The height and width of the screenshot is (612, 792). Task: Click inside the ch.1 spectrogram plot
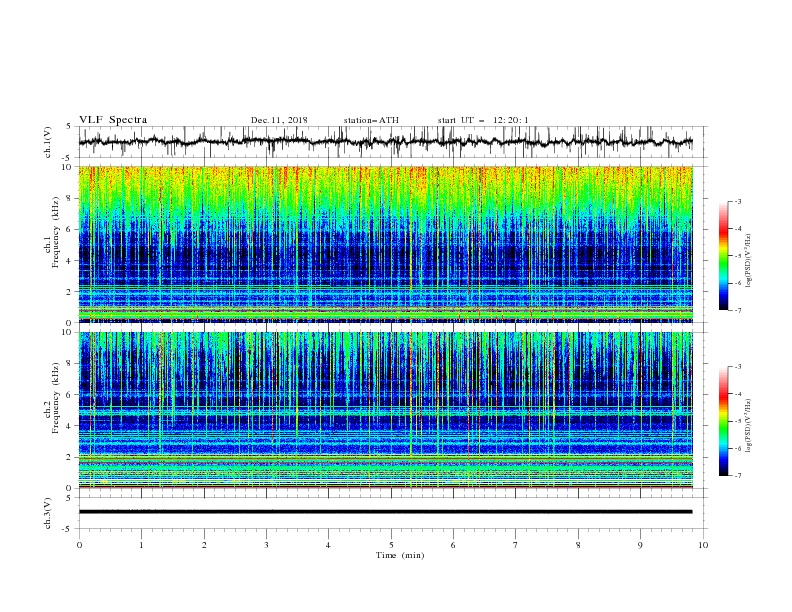click(x=386, y=244)
